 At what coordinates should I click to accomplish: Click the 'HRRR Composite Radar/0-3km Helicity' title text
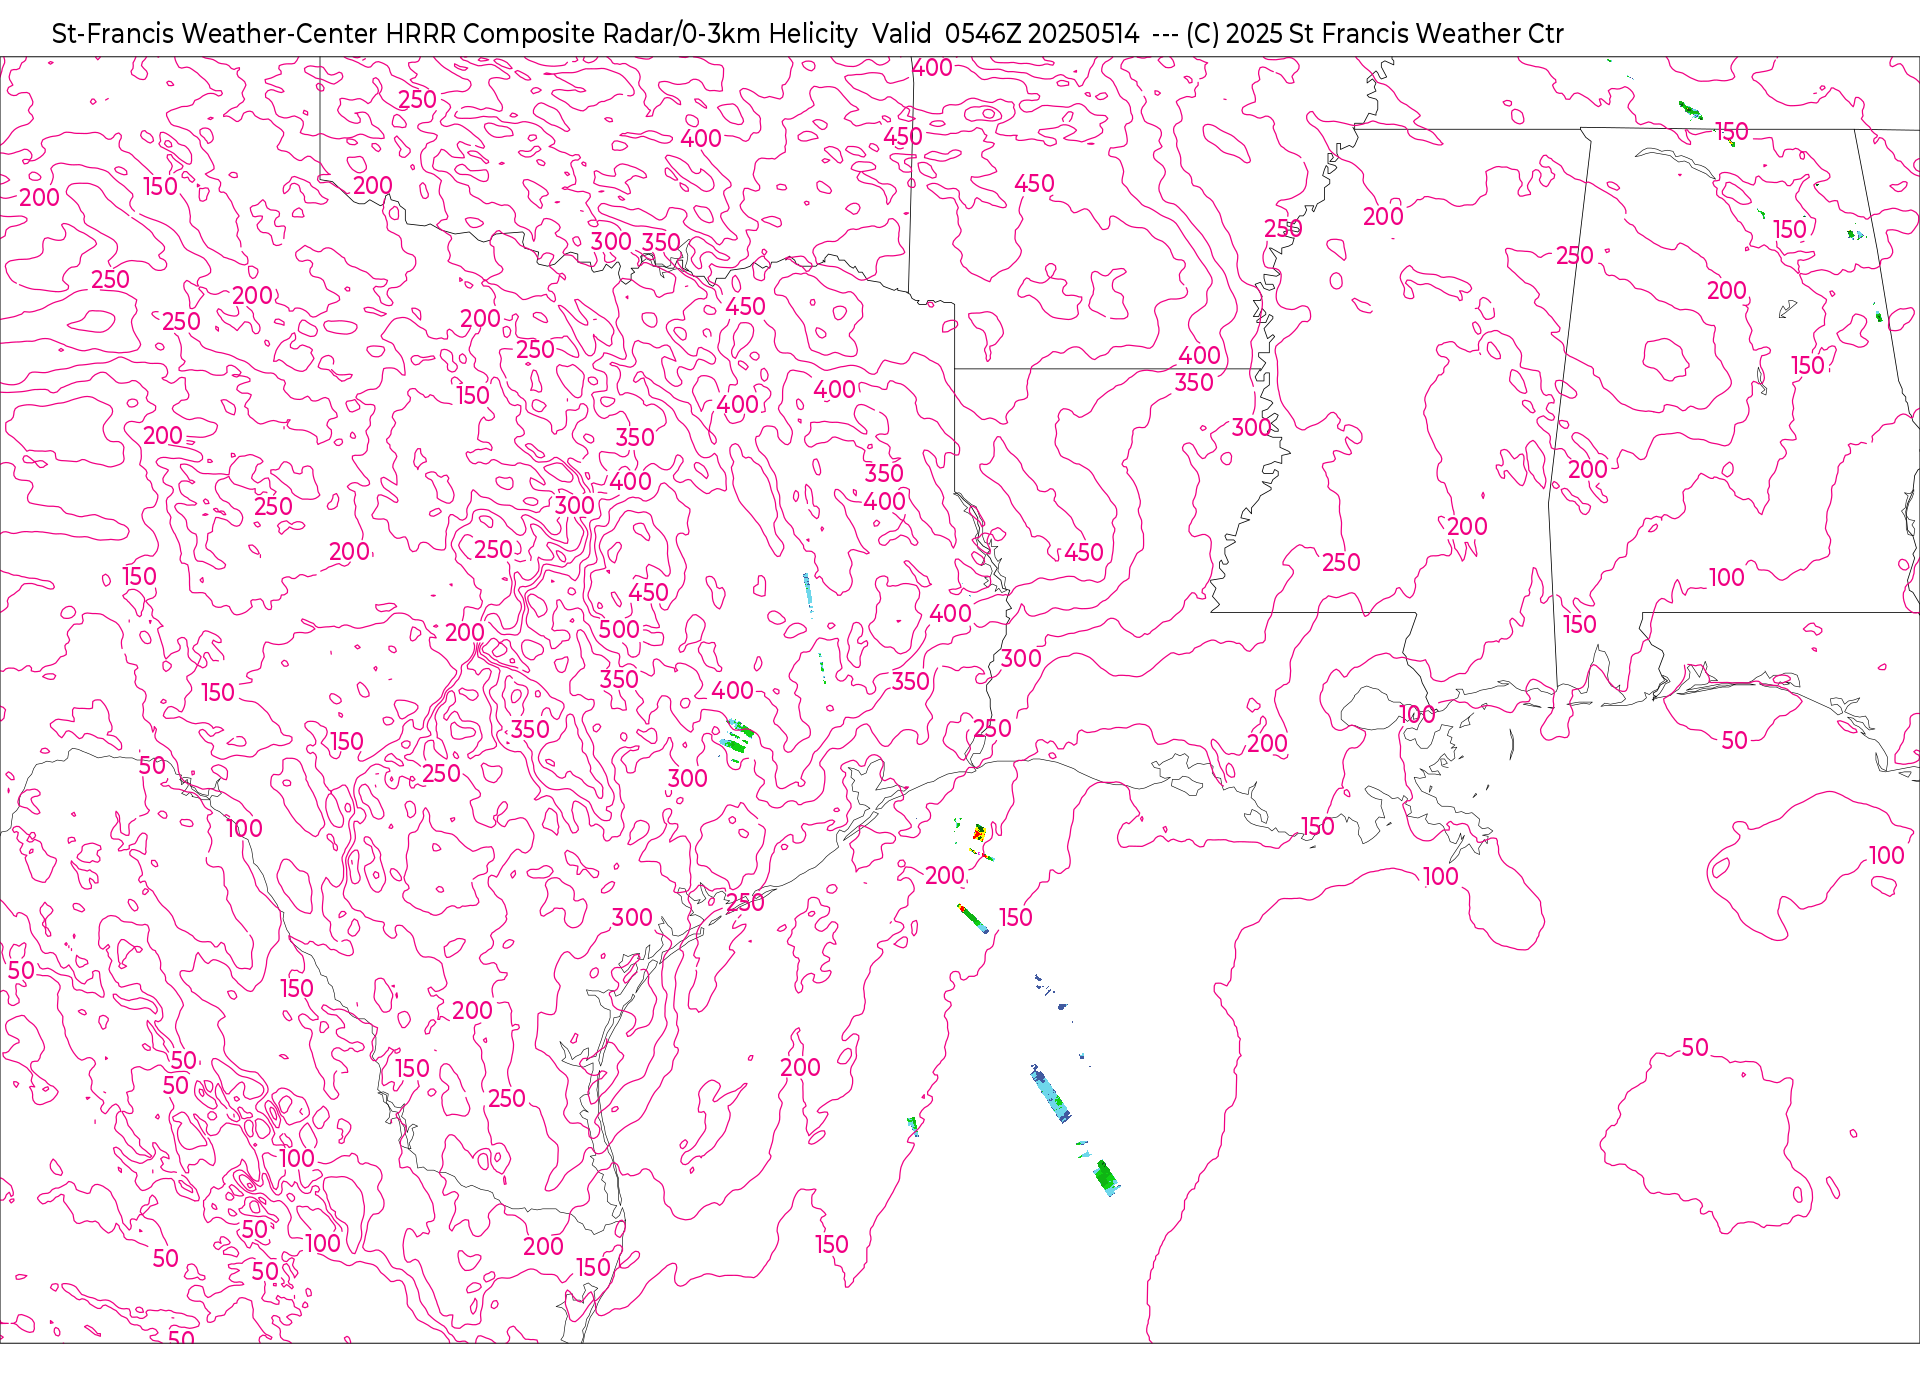pyautogui.click(x=621, y=34)
